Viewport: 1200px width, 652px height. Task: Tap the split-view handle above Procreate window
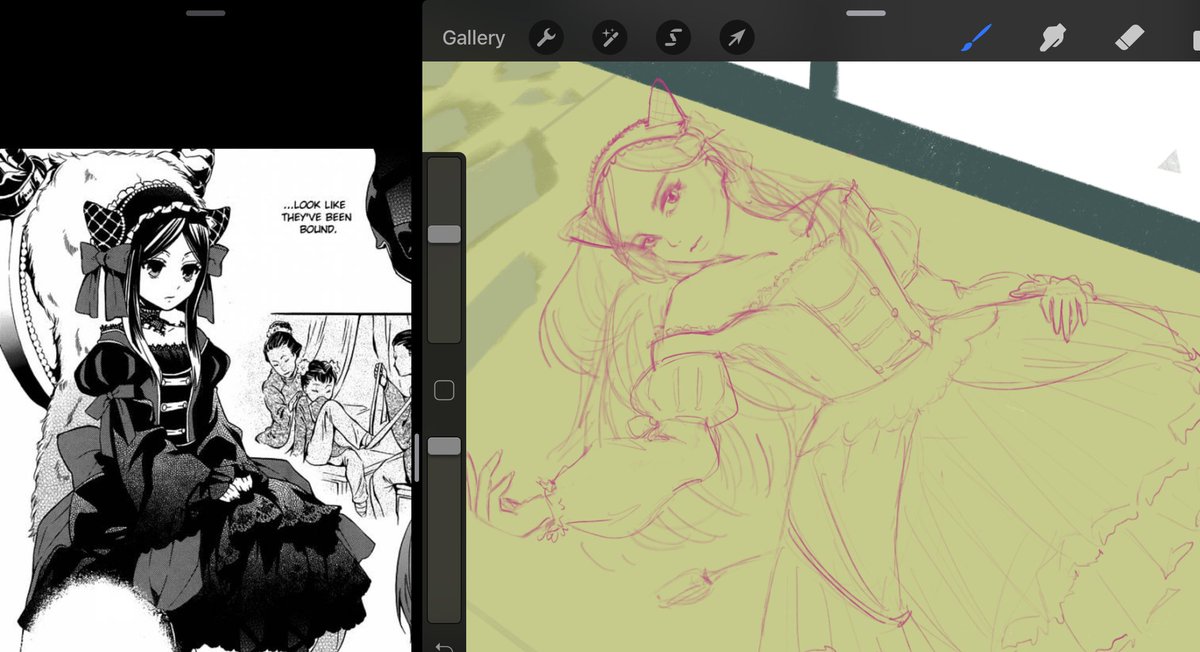(865, 13)
